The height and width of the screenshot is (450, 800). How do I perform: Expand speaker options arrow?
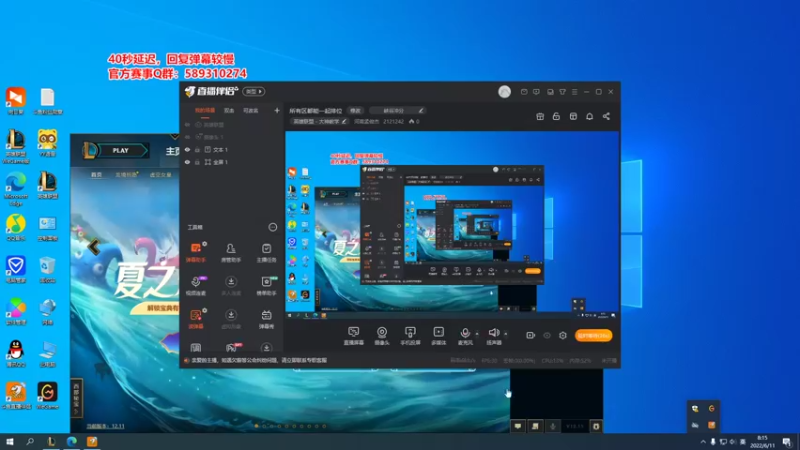506,334
